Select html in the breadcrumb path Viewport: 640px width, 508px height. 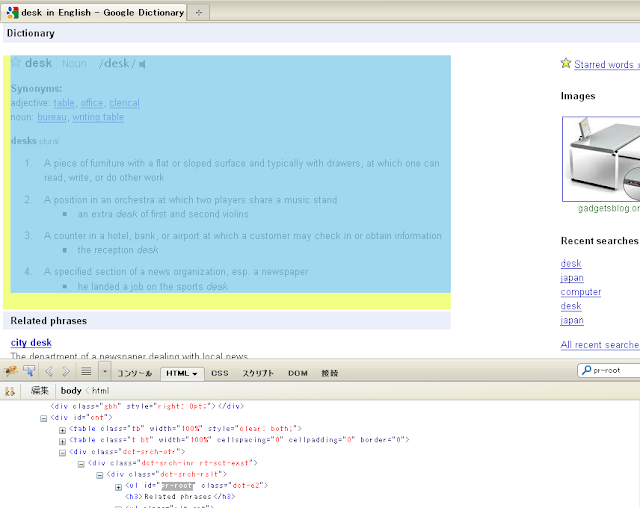(x=100, y=391)
